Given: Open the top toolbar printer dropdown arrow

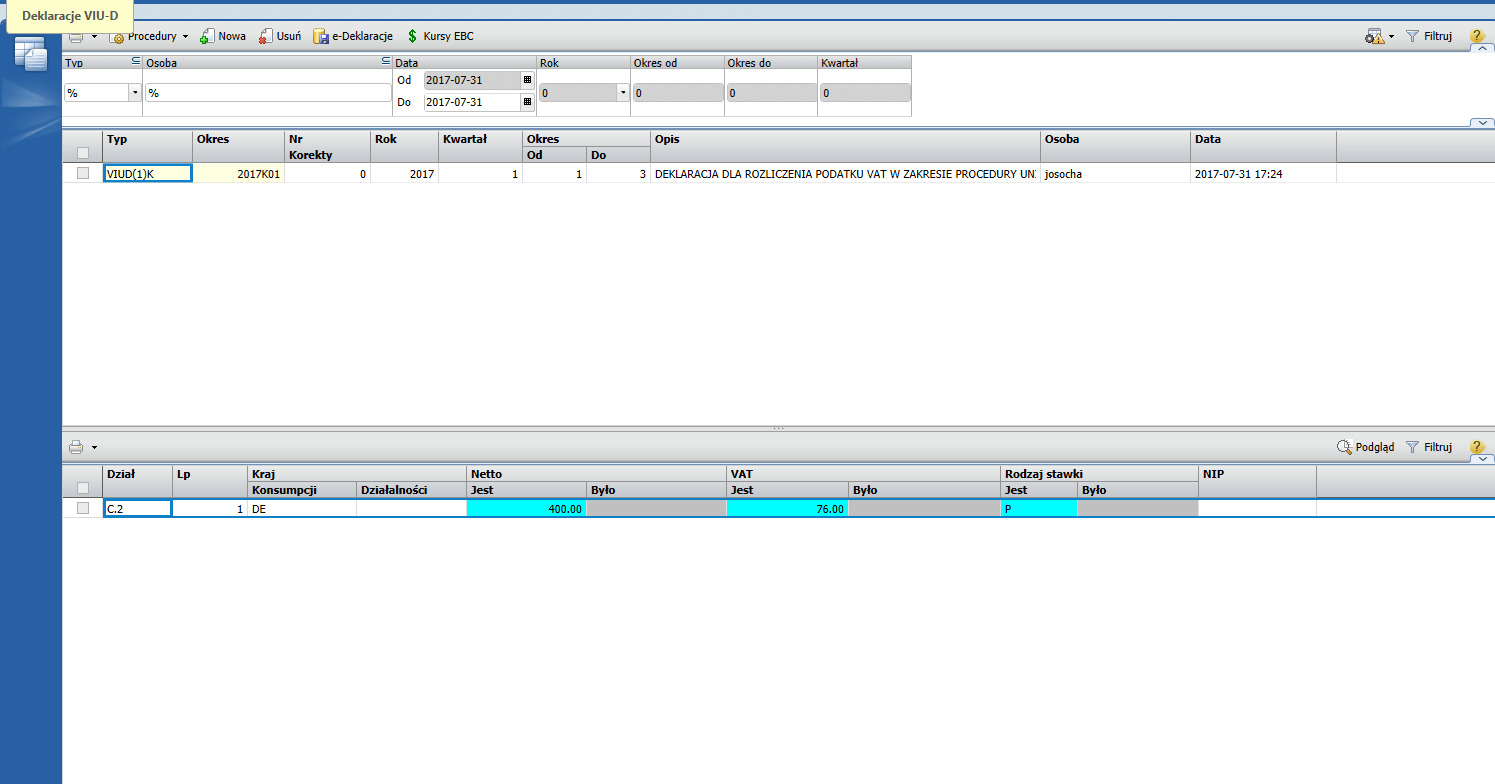Looking at the screenshot, I should [94, 37].
